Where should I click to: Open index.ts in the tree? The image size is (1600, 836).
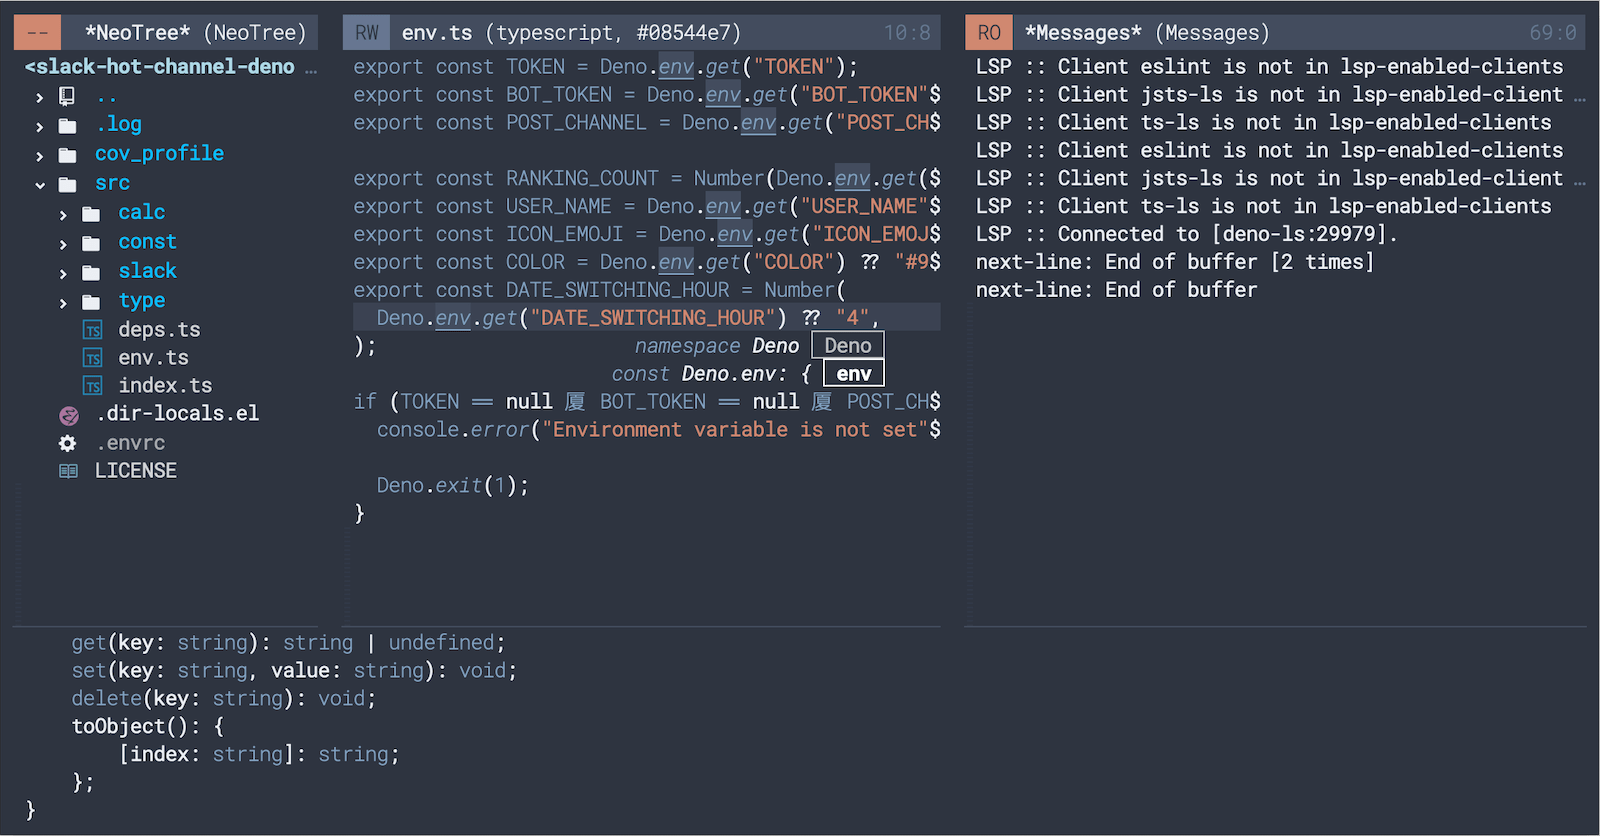pos(165,386)
